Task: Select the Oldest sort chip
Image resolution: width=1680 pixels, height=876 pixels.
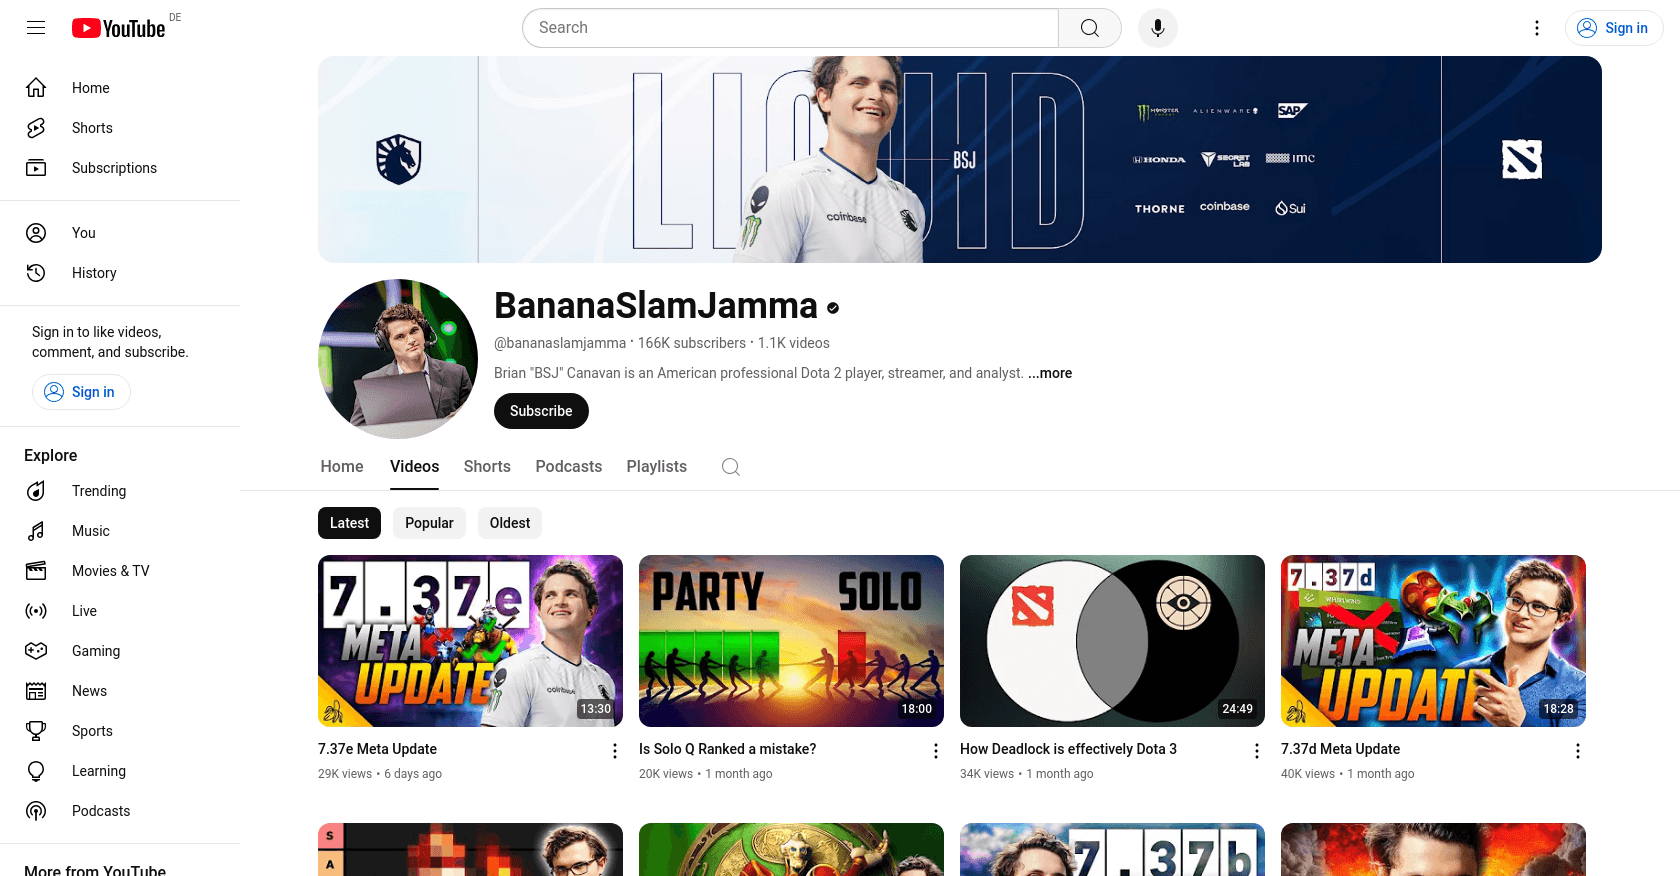Action: click(510, 523)
